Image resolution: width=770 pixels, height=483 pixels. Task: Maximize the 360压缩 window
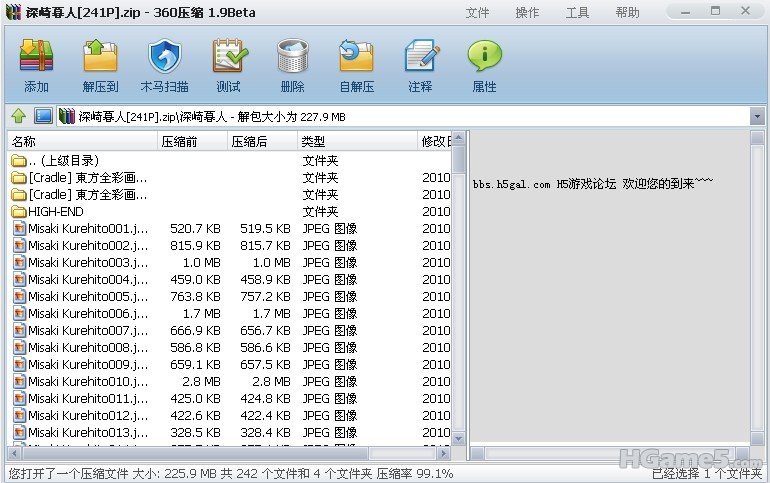(715, 11)
